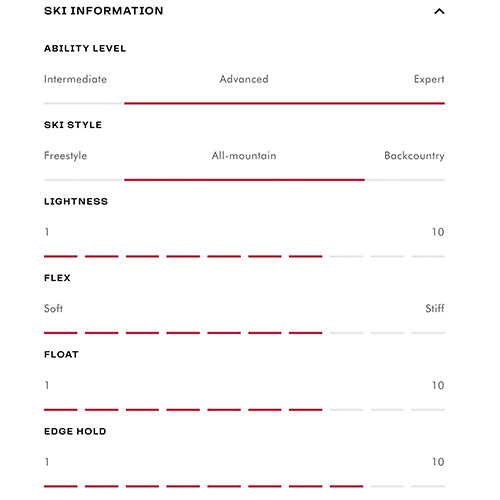
Task: Click the All-mountain ski style label
Action: (244, 156)
